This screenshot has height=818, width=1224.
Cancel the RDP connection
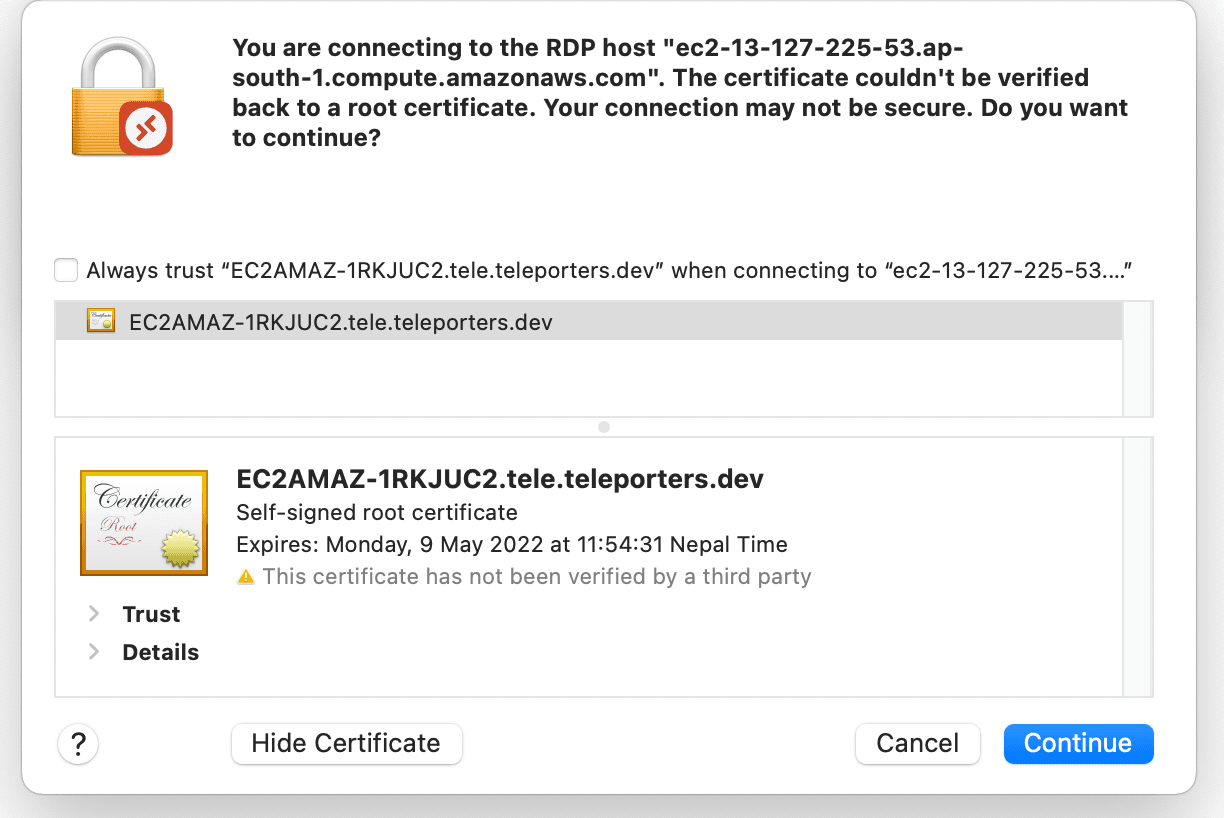(917, 744)
